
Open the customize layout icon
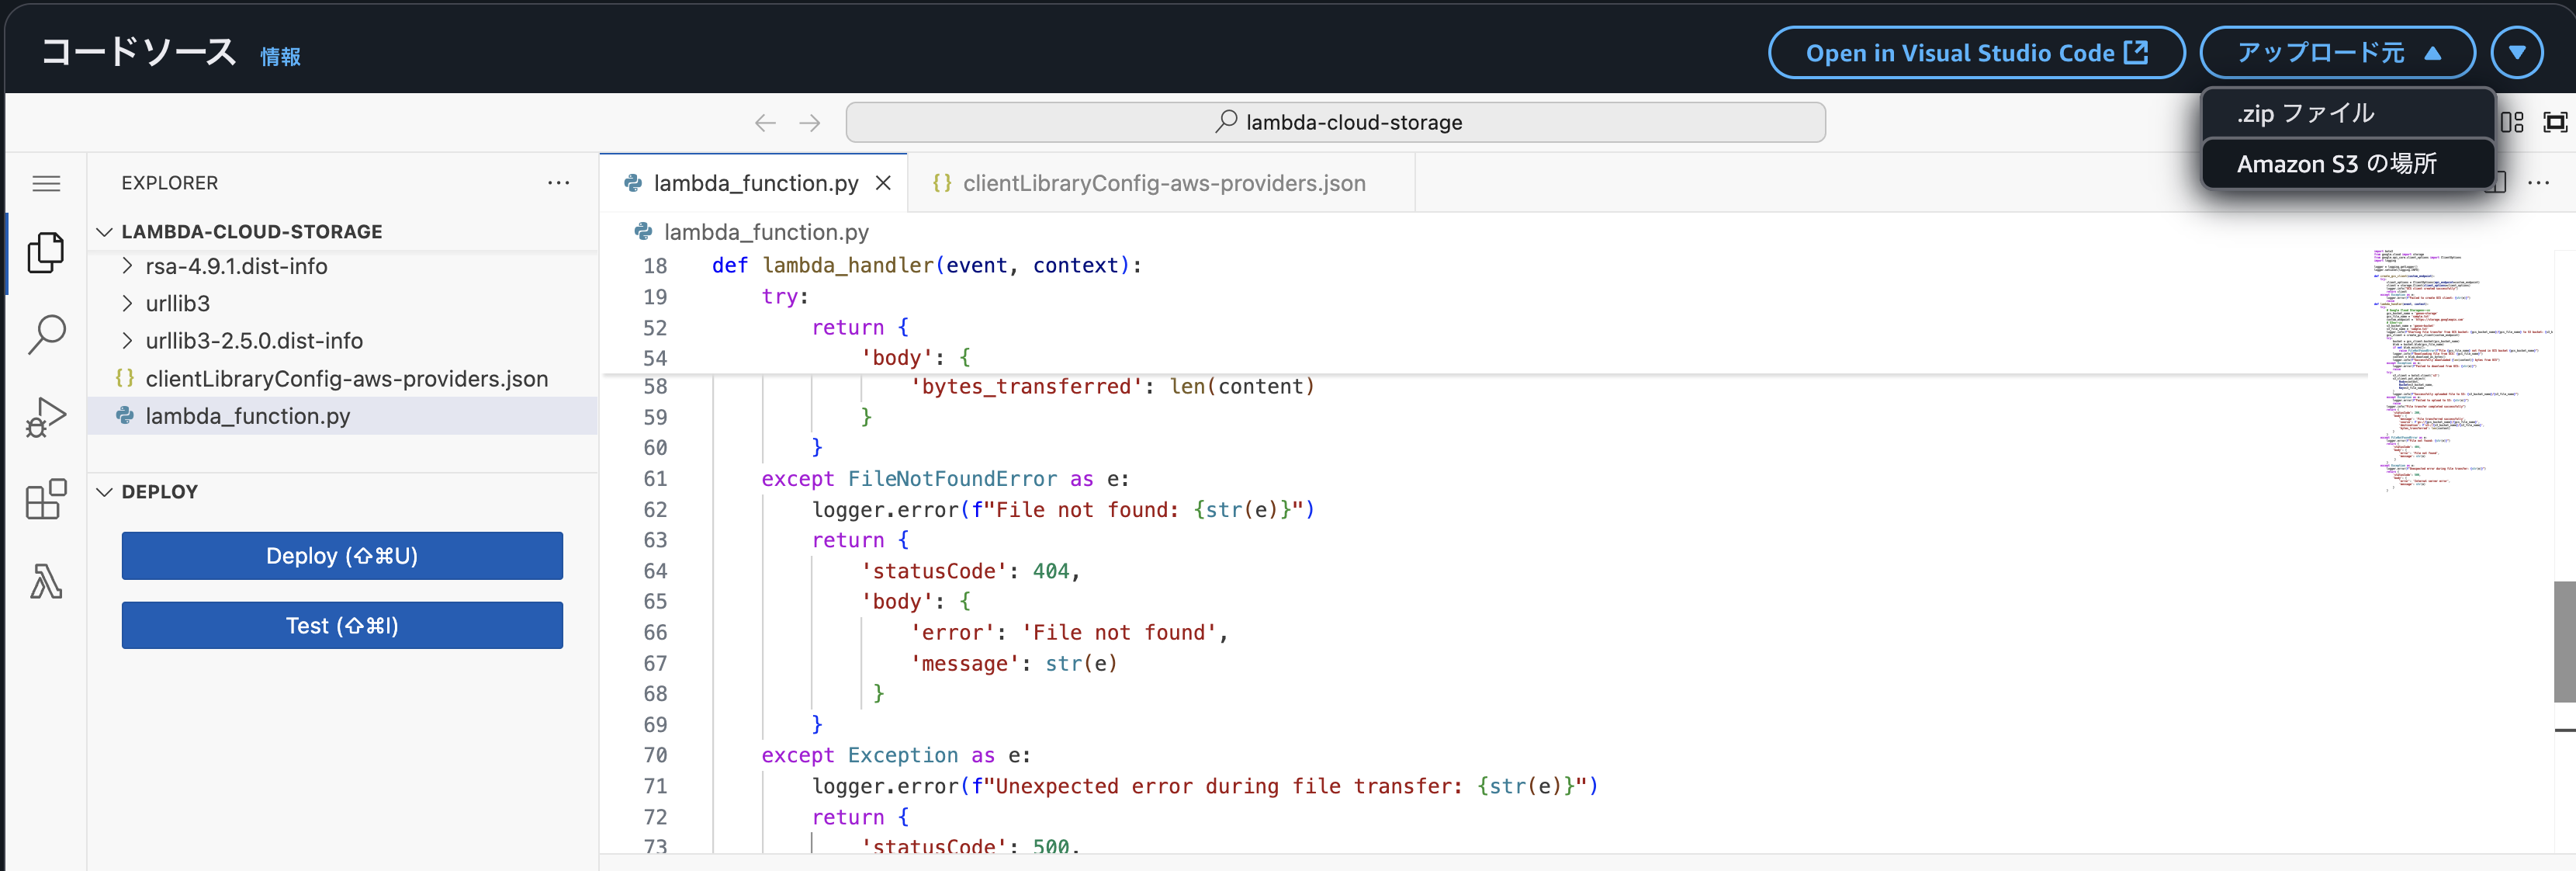(2512, 122)
